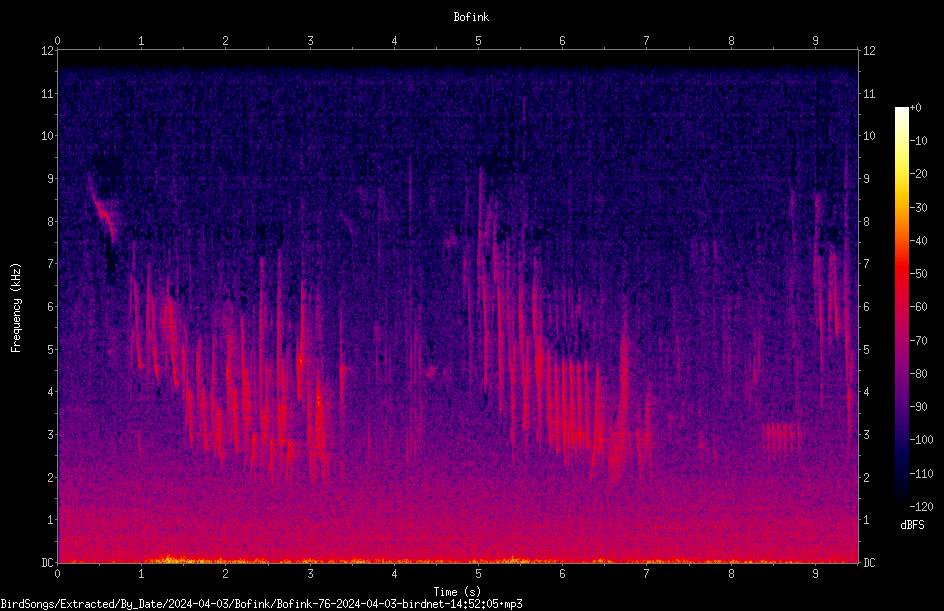
Task: Click the 10 kHz label on left axis
Action: point(48,135)
